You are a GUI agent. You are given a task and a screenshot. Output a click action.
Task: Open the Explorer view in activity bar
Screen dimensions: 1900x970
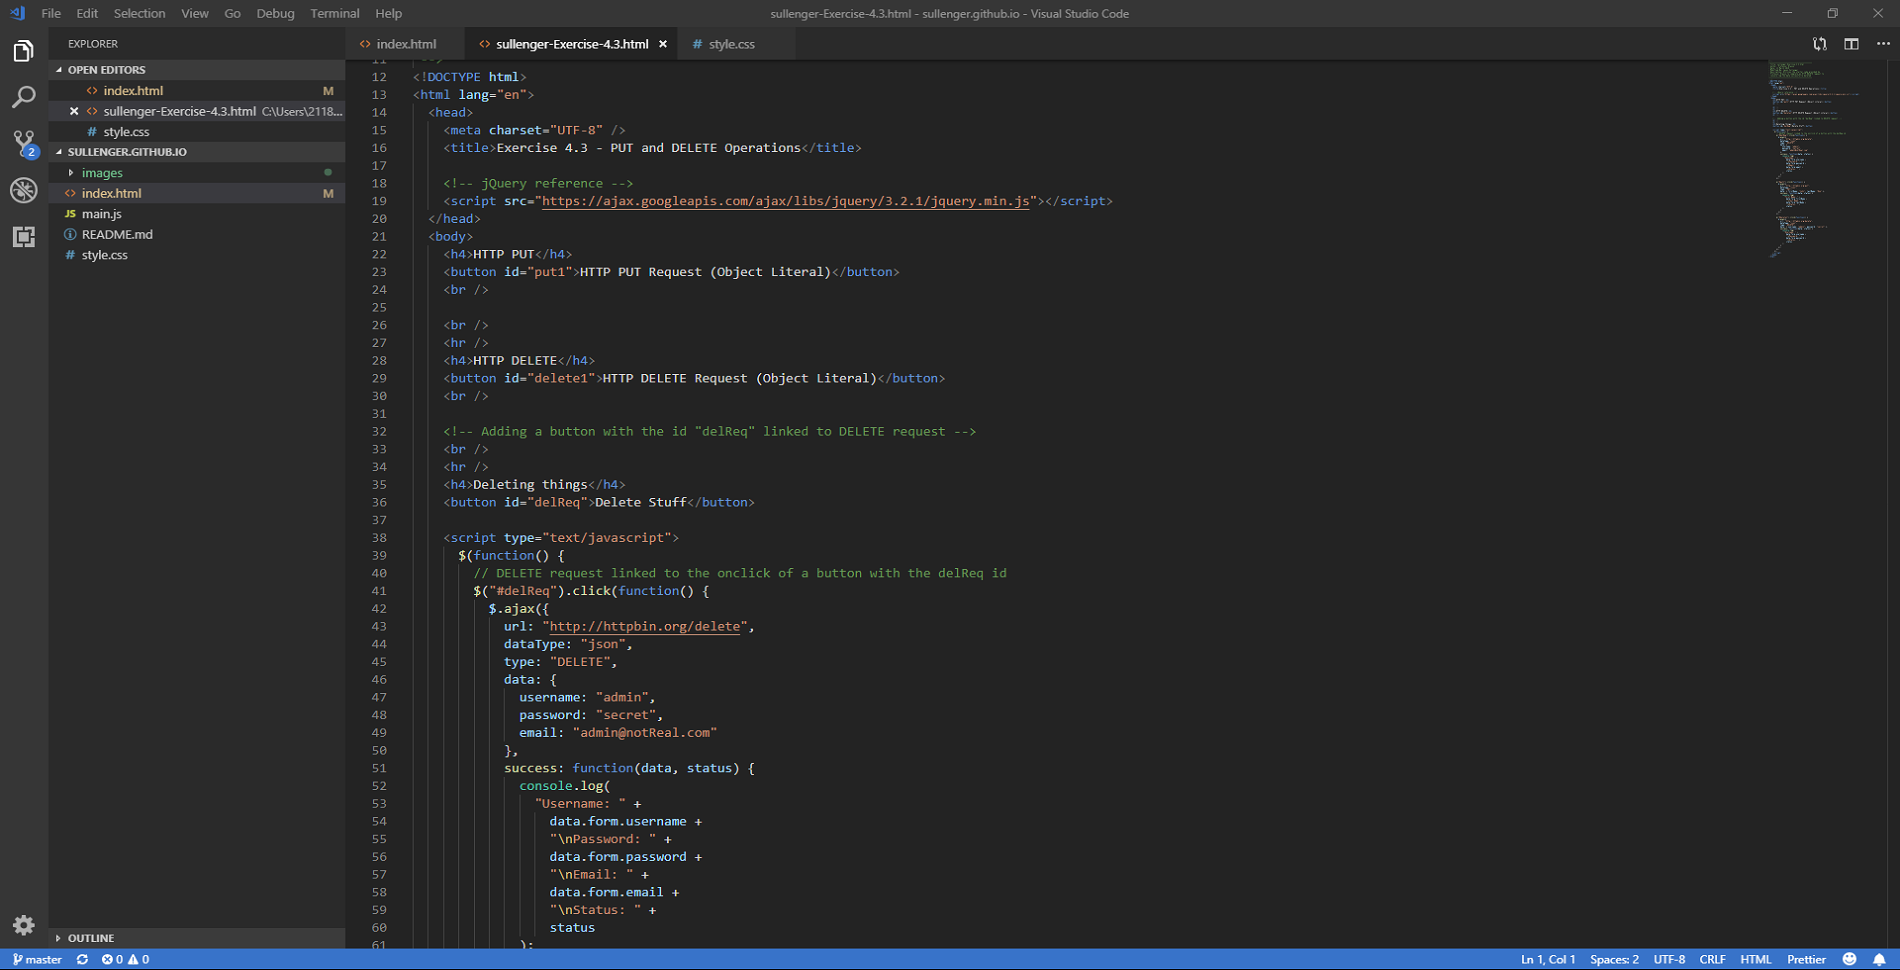coord(23,50)
